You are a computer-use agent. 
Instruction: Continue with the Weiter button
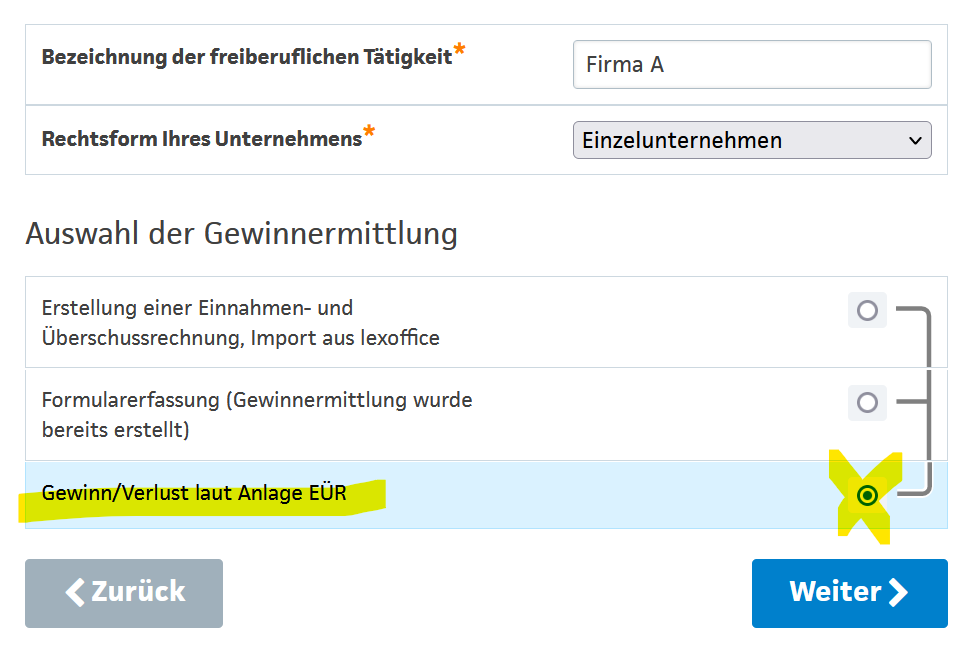[849, 592]
